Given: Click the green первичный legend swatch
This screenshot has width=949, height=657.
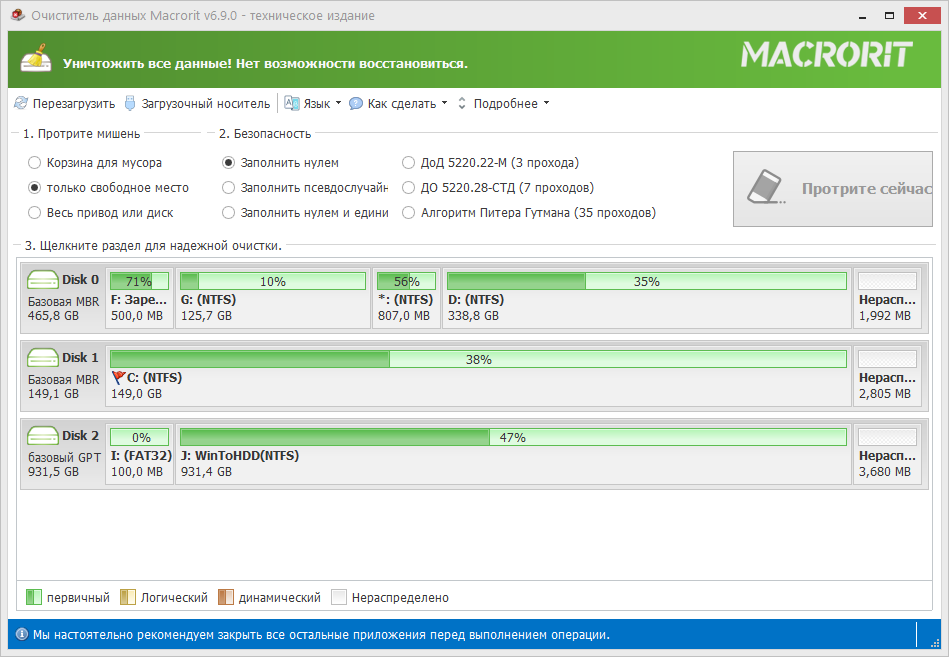Looking at the screenshot, I should [34, 597].
